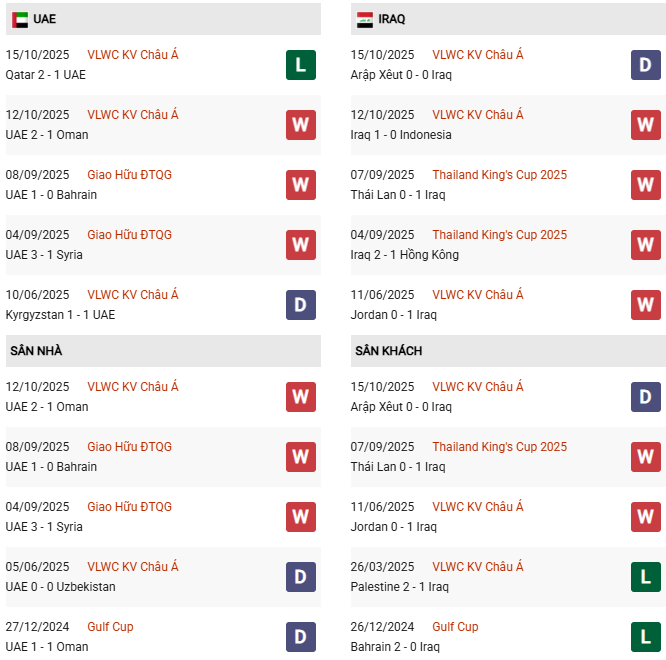This screenshot has width=666, height=660.
Task: Click the Iraq flag icon
Action: [364, 19]
